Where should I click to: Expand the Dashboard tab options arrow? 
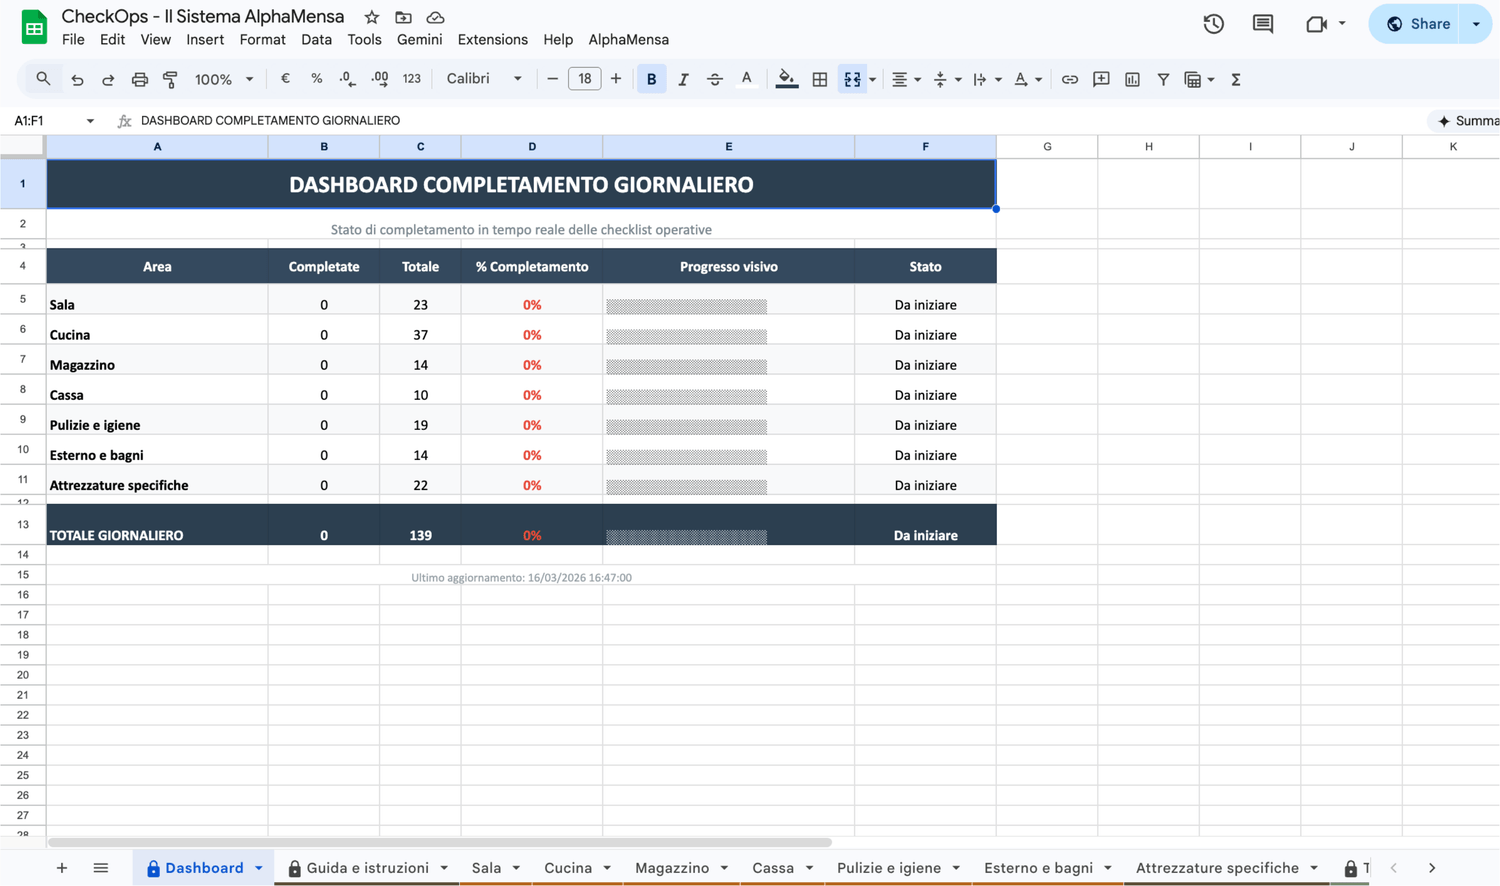click(259, 868)
